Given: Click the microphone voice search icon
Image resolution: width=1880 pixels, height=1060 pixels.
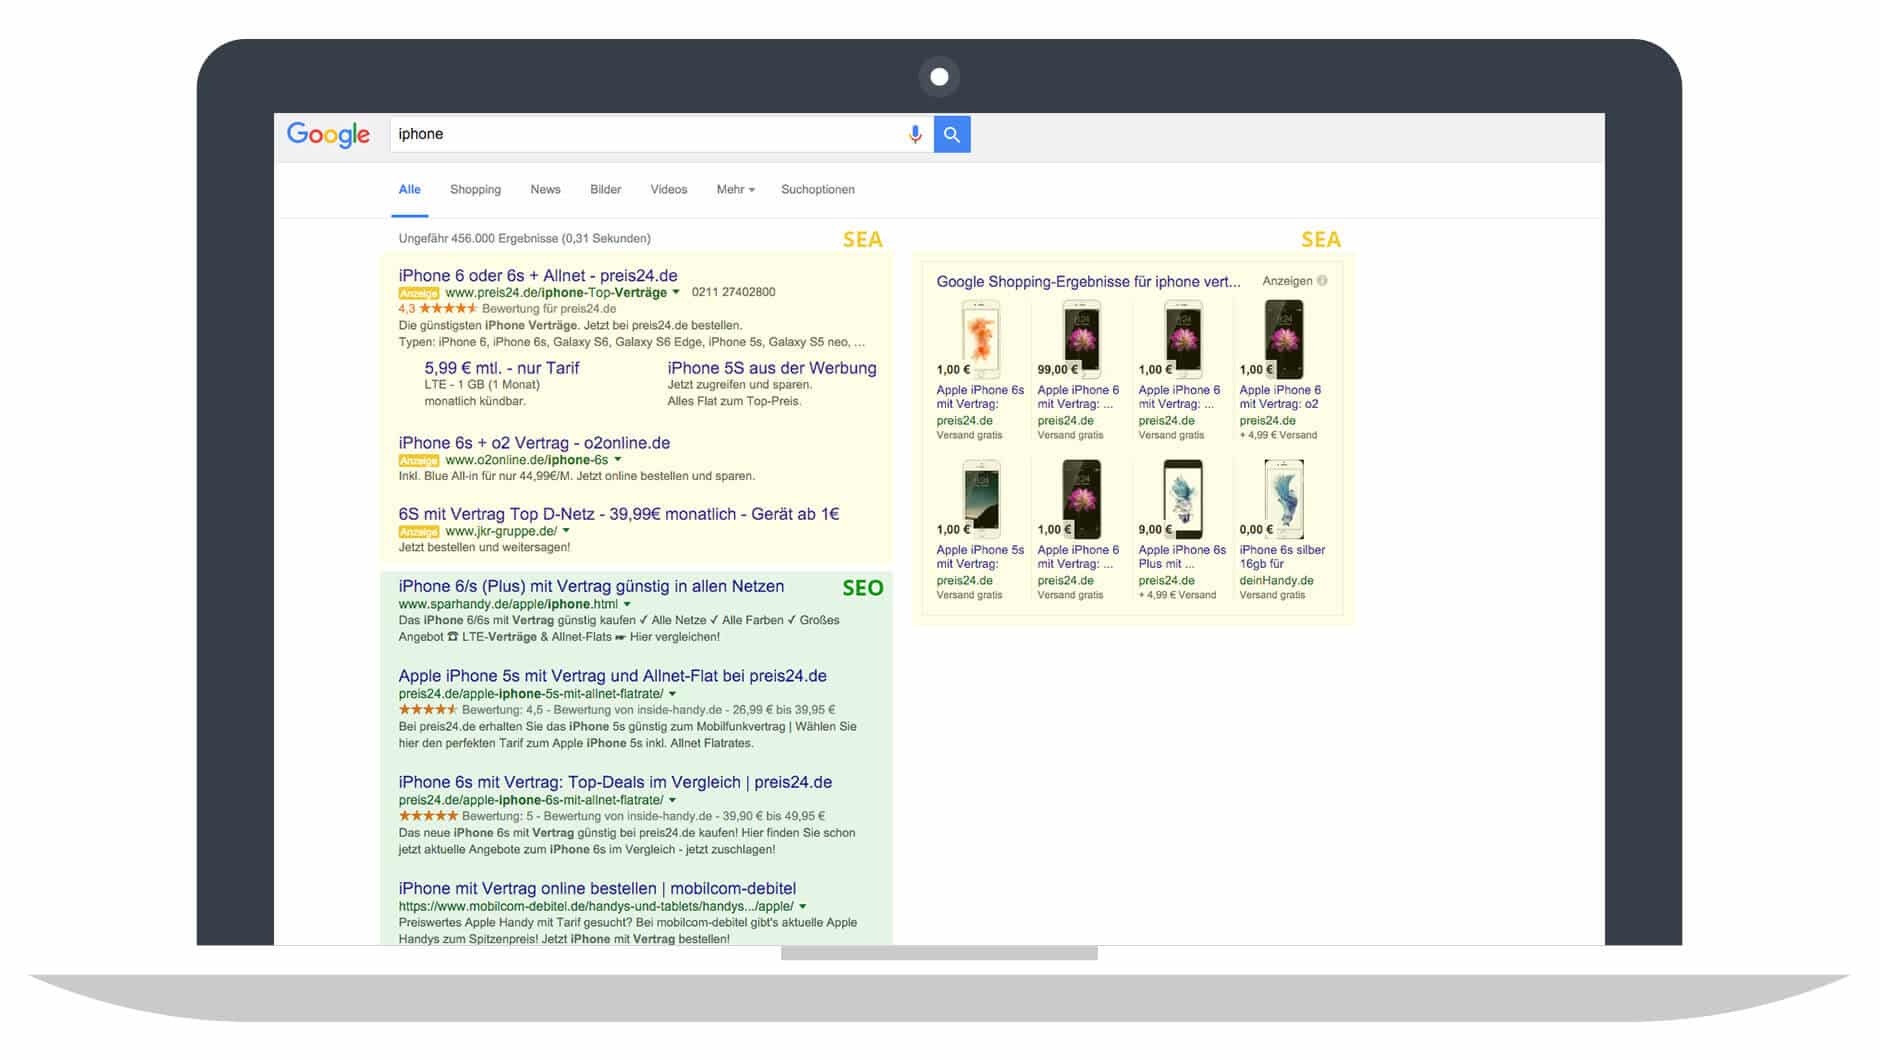Looking at the screenshot, I should pos(914,134).
